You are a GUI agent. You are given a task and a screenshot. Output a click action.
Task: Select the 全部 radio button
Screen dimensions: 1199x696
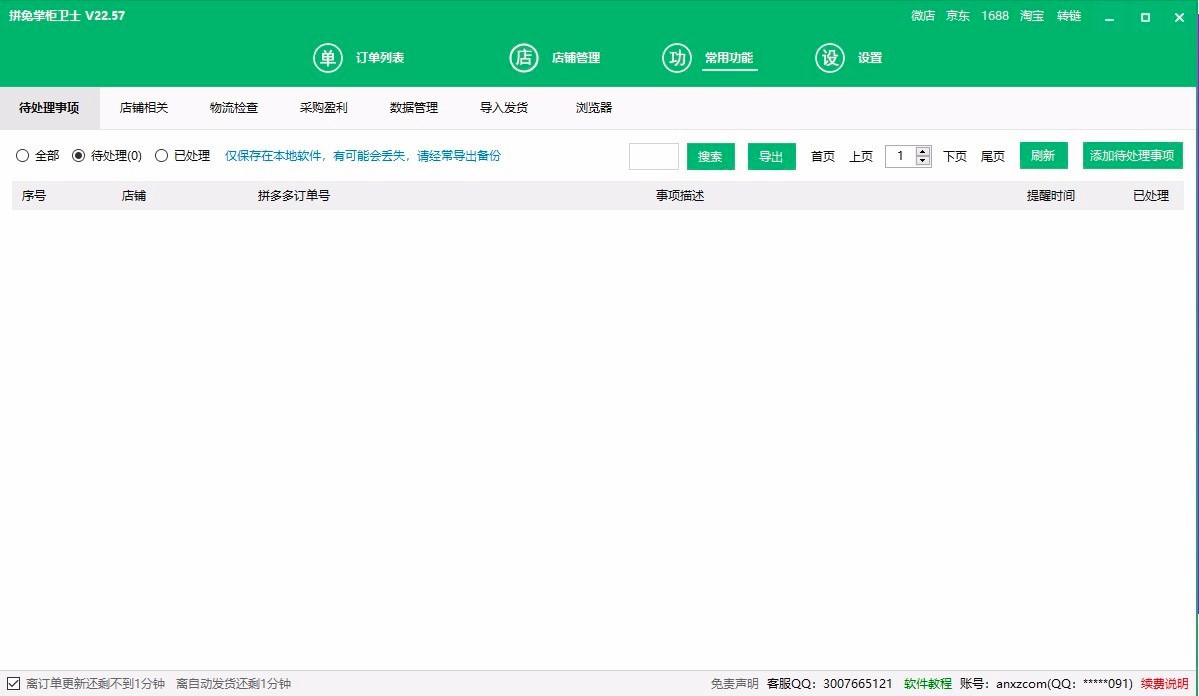[22, 156]
